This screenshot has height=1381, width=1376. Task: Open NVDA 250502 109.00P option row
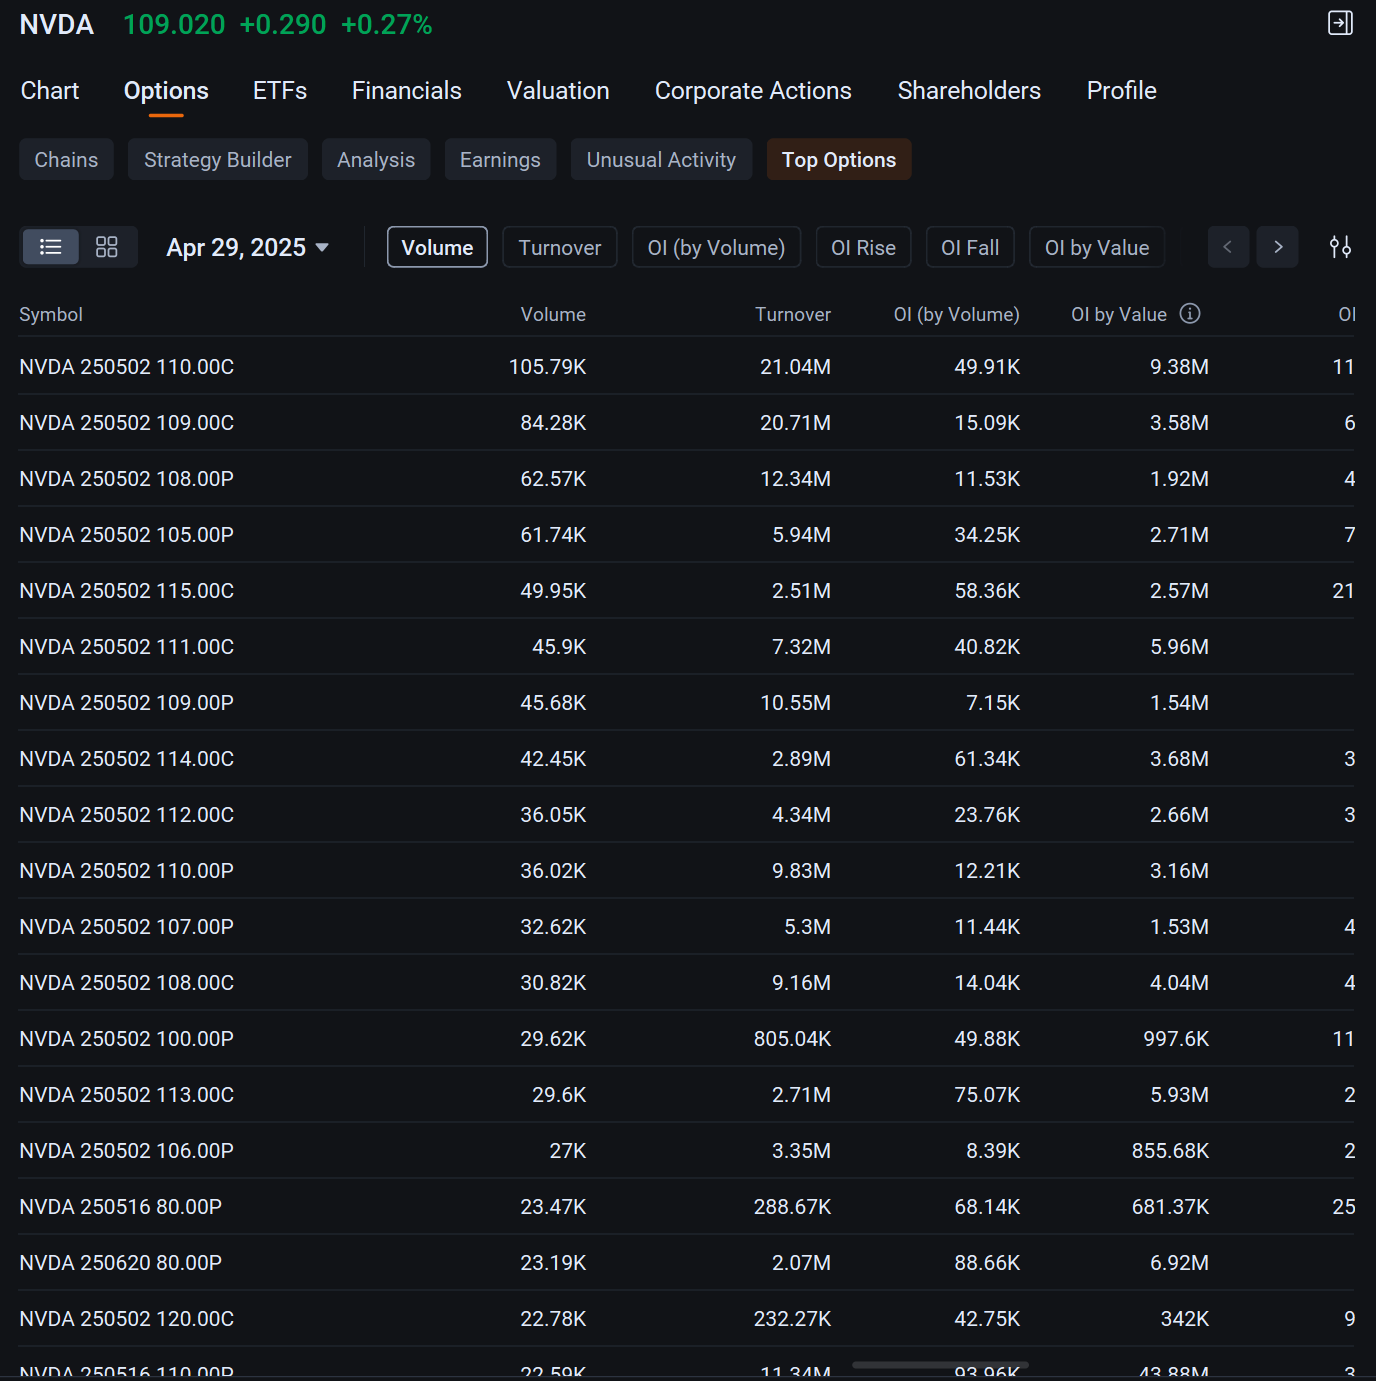(x=687, y=702)
